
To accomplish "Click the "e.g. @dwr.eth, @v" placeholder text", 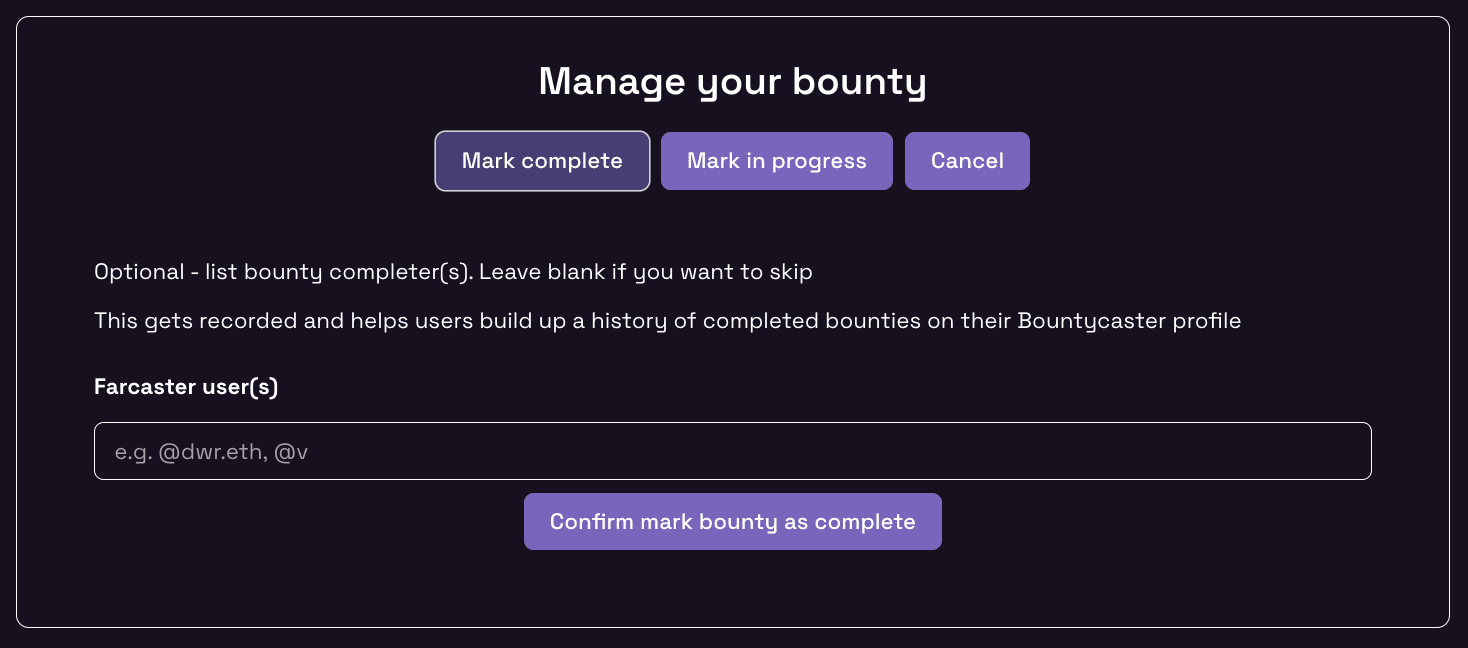I will pos(211,452).
